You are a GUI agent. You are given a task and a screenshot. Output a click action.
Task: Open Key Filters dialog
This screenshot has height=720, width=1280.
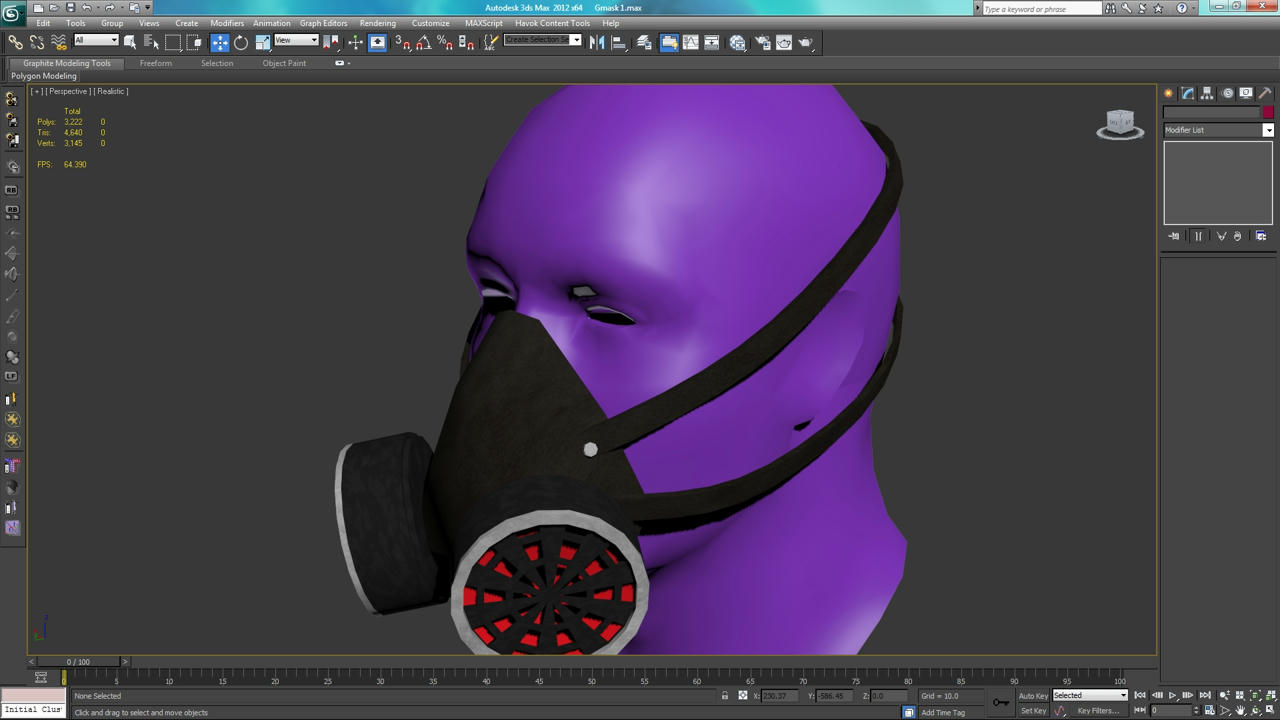pyautogui.click(x=1098, y=711)
